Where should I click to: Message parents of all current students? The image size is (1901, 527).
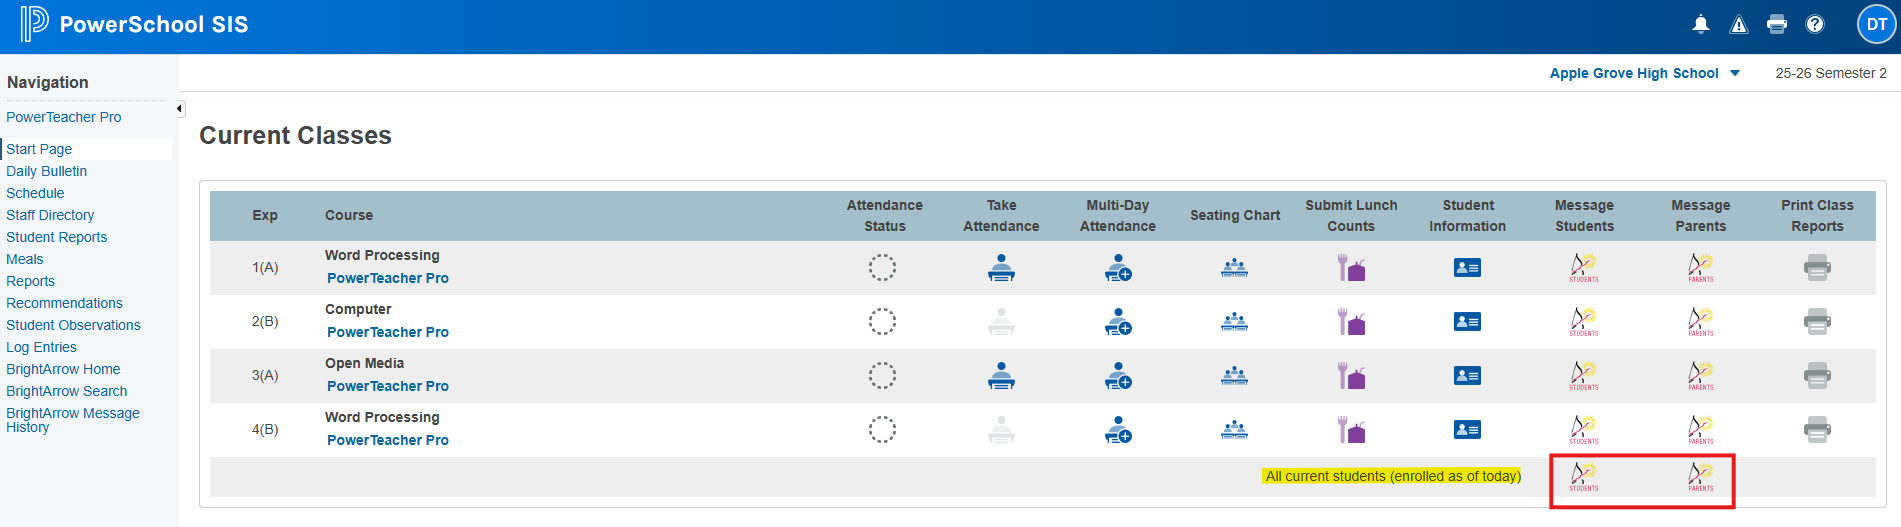(x=1701, y=477)
